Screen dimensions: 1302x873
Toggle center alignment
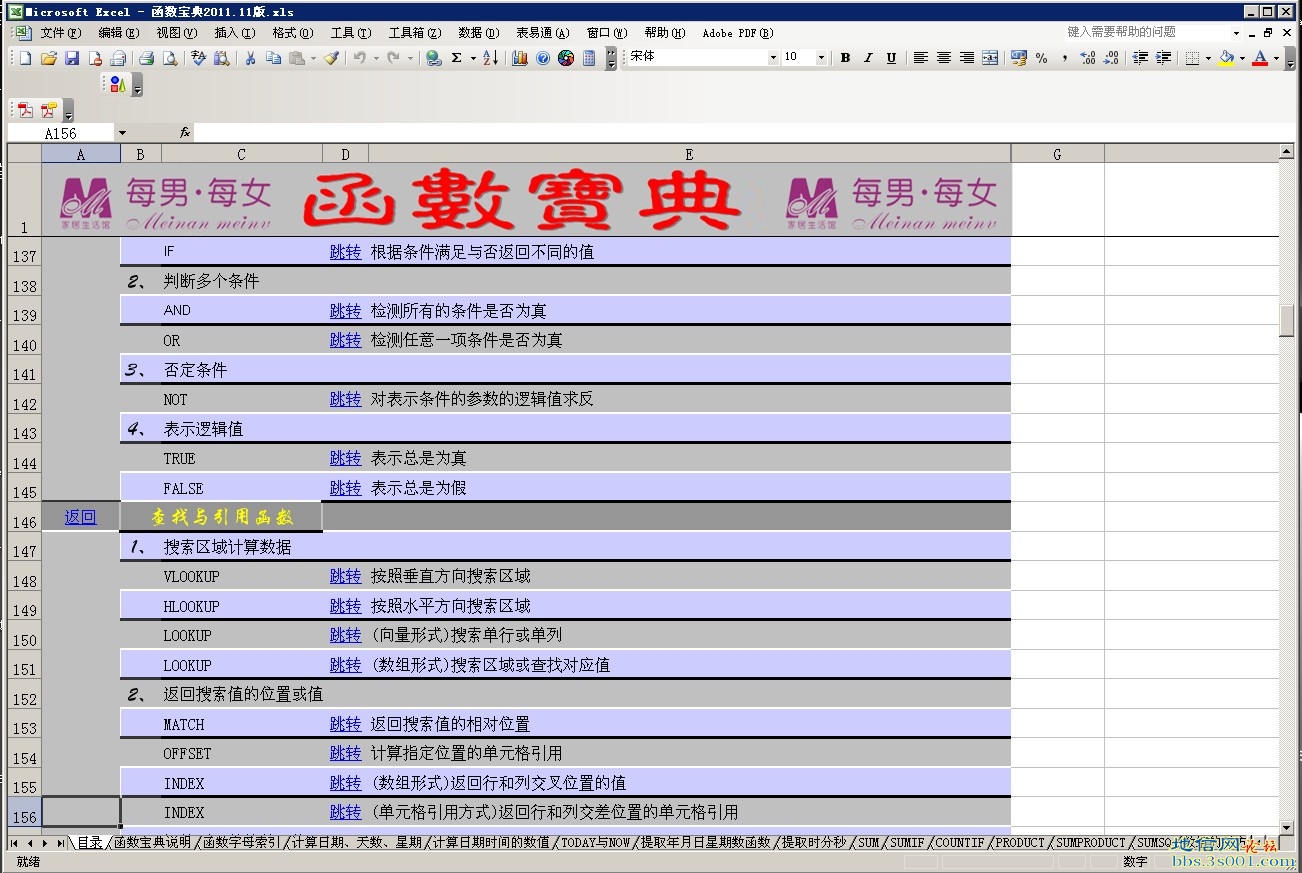[x=943, y=58]
